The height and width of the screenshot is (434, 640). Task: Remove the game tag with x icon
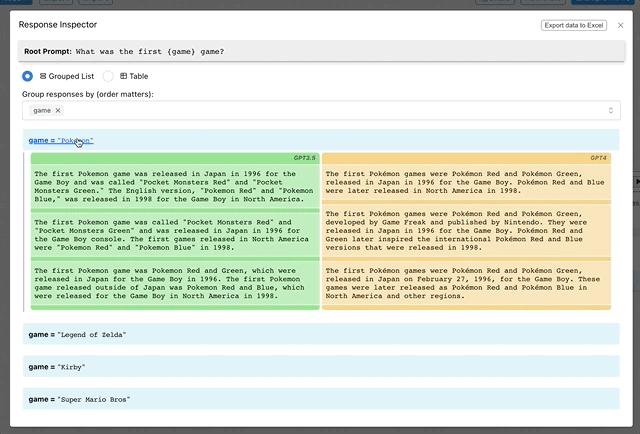58,110
